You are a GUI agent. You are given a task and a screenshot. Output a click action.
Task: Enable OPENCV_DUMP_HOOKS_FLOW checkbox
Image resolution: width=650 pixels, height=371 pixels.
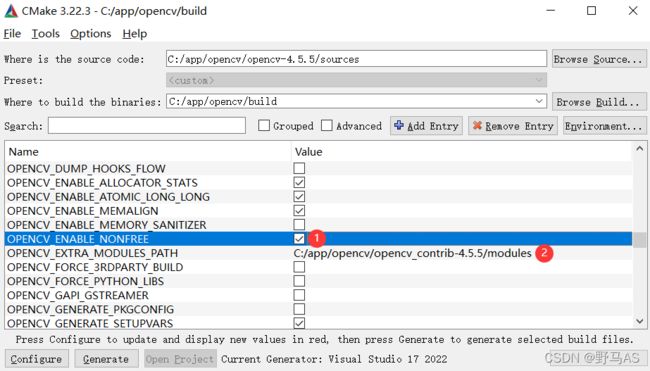(299, 168)
